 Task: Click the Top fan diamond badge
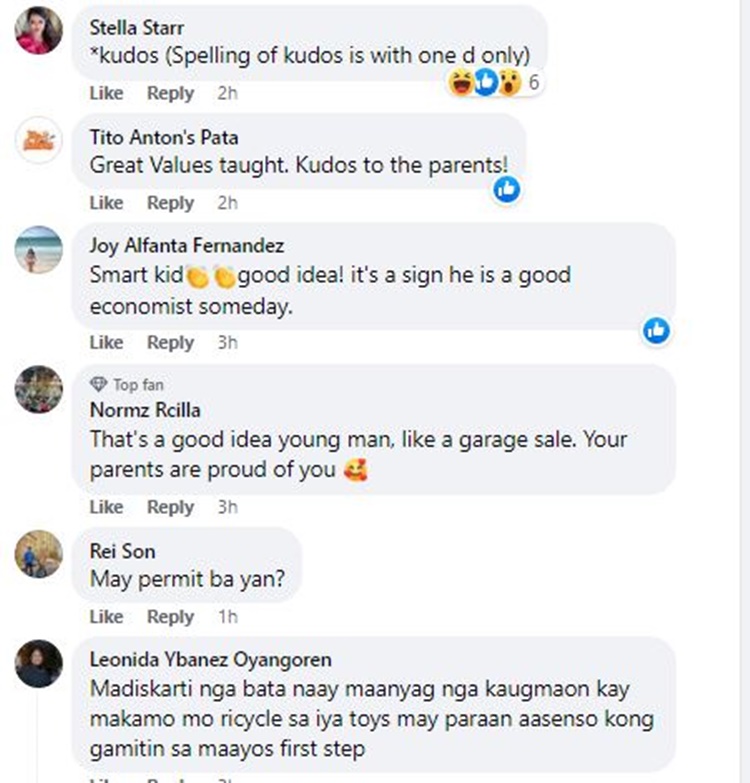[x=98, y=385]
